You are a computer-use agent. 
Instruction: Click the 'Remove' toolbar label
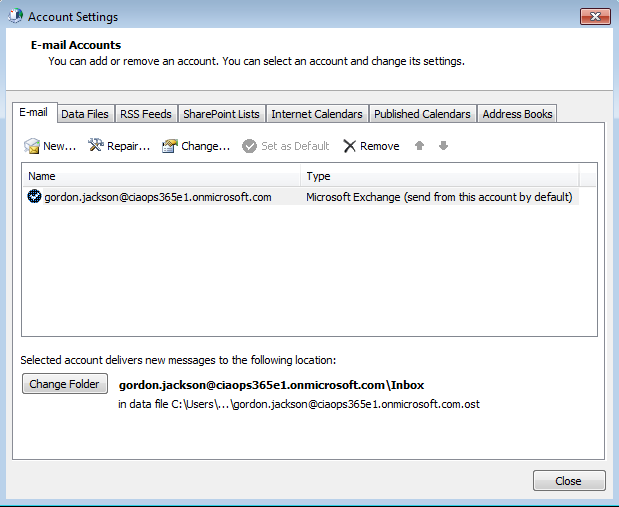[379, 146]
